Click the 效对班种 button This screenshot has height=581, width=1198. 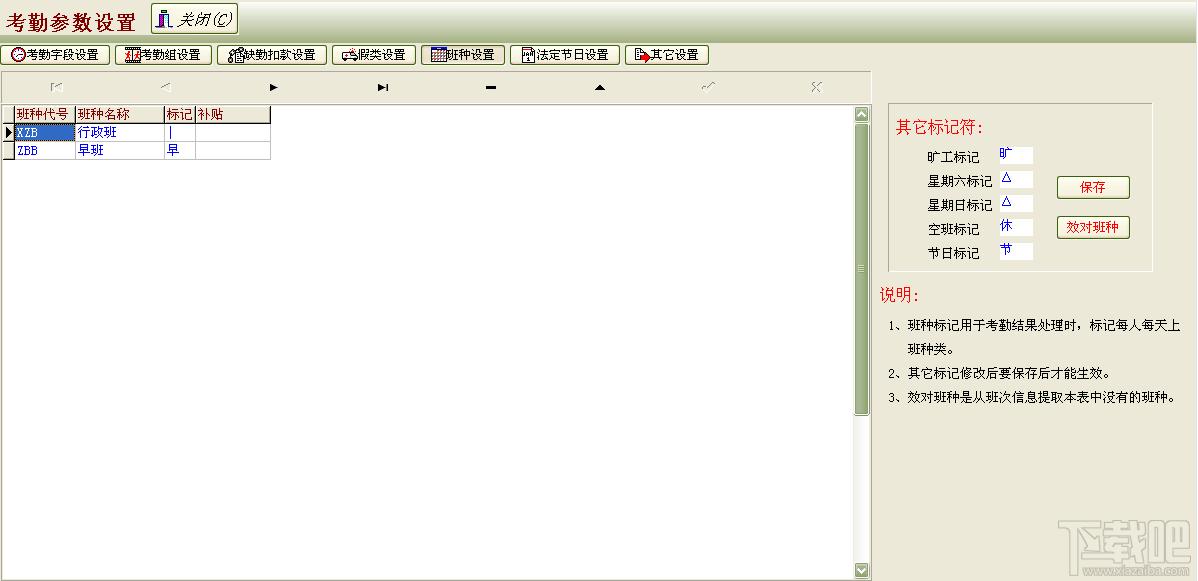click(x=1093, y=227)
